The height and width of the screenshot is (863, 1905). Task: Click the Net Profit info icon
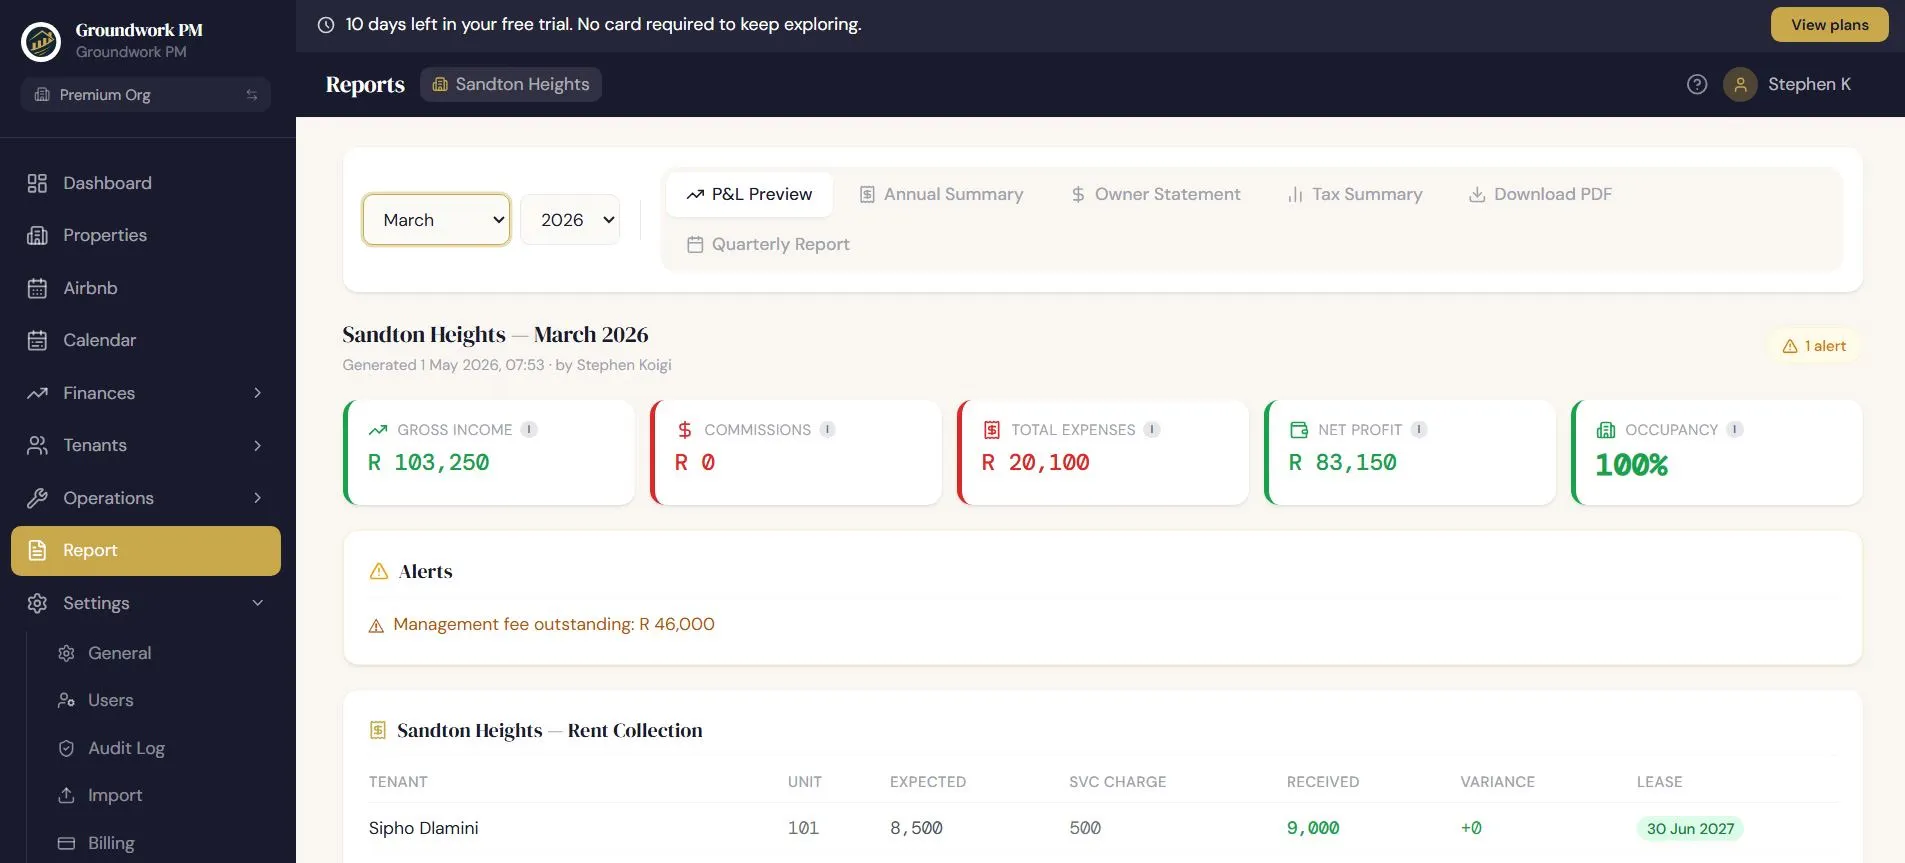(x=1419, y=429)
